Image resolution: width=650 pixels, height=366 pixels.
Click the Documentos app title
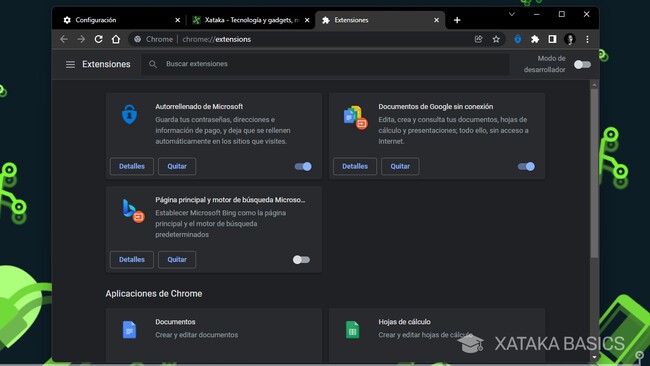[175, 322]
